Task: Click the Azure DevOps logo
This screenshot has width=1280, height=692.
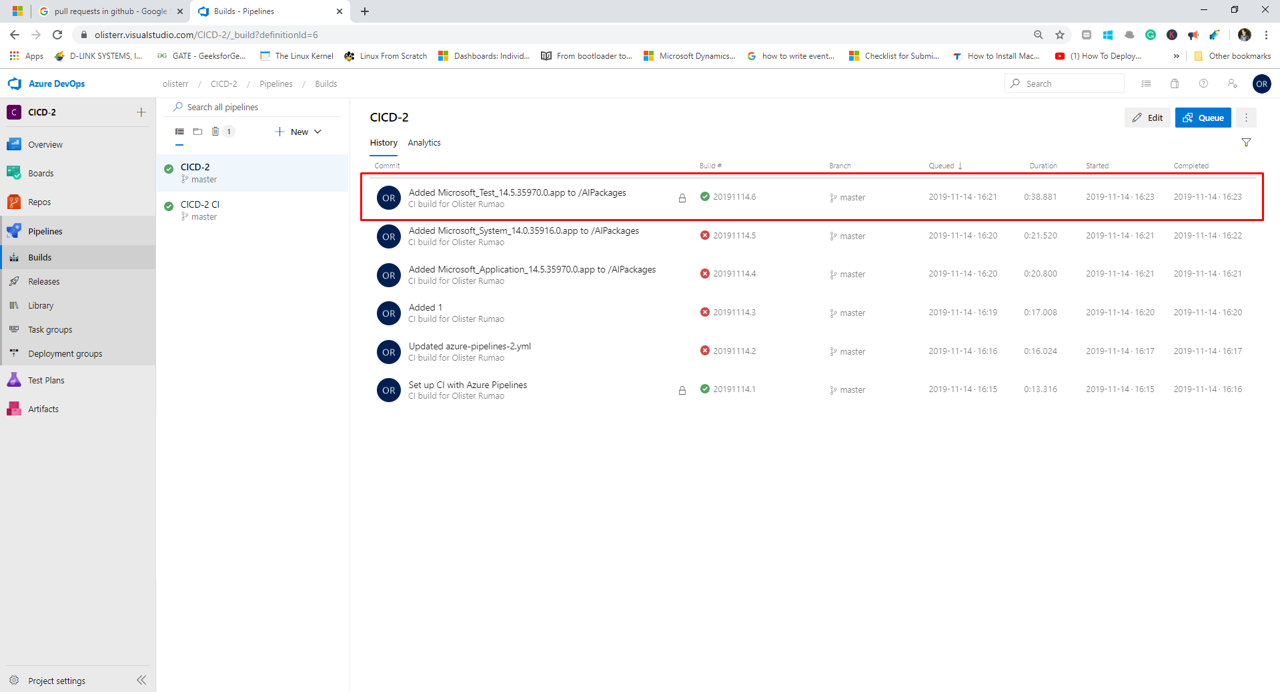Action: click(46, 84)
